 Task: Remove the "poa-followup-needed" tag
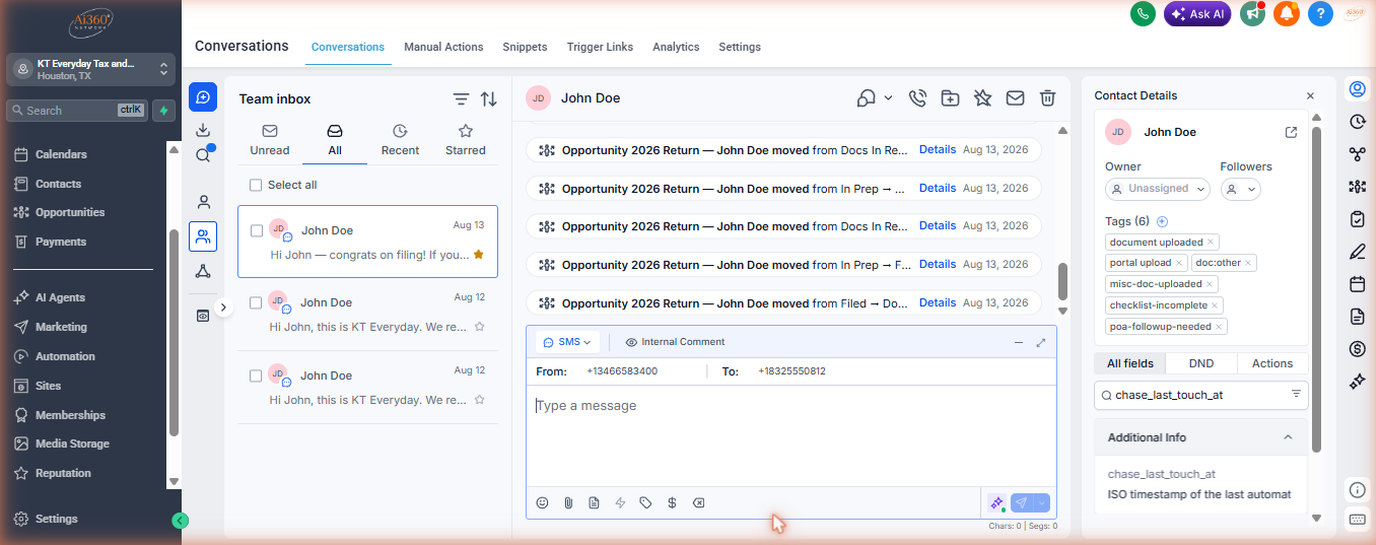coord(1218,327)
